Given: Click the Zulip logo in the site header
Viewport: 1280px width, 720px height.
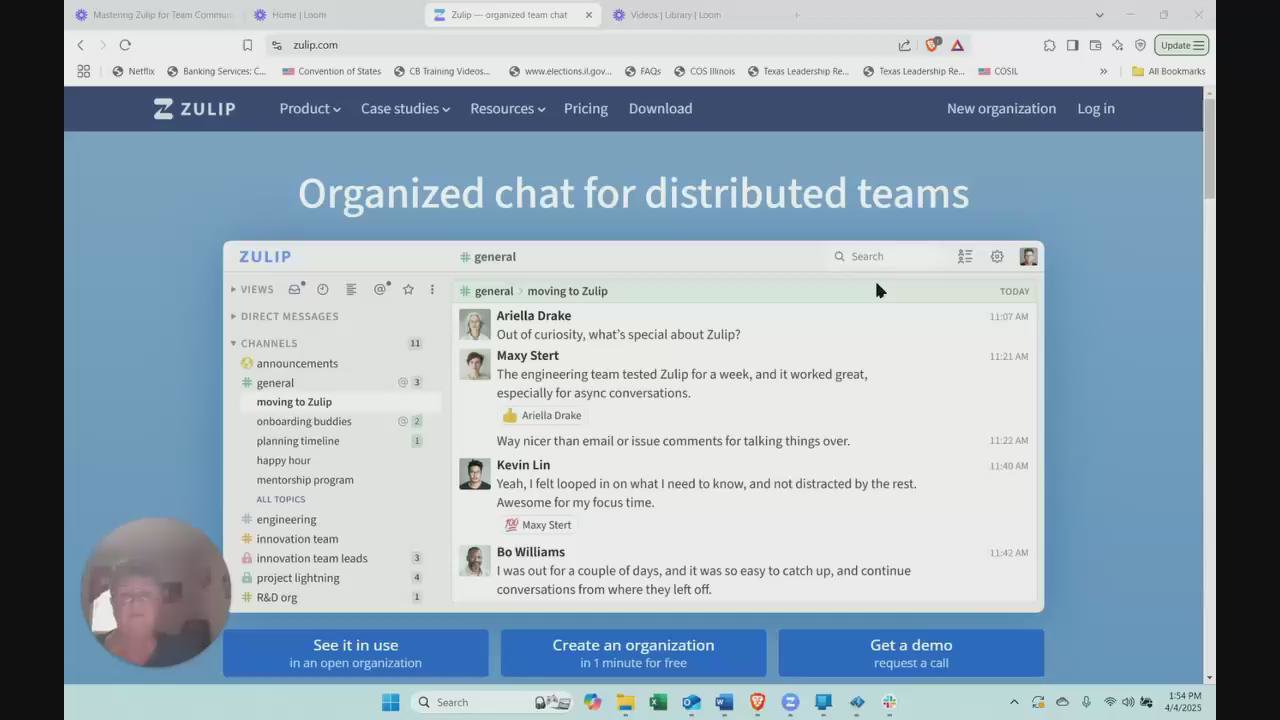Looking at the screenshot, I should point(195,109).
